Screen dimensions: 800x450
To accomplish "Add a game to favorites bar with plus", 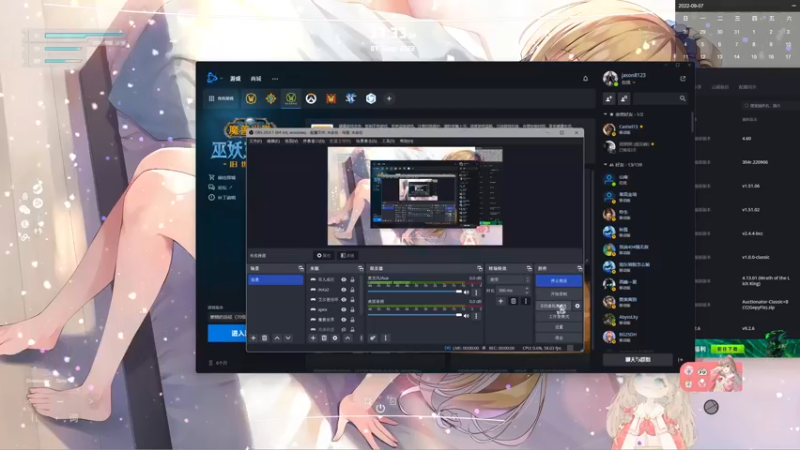I will pos(389,98).
